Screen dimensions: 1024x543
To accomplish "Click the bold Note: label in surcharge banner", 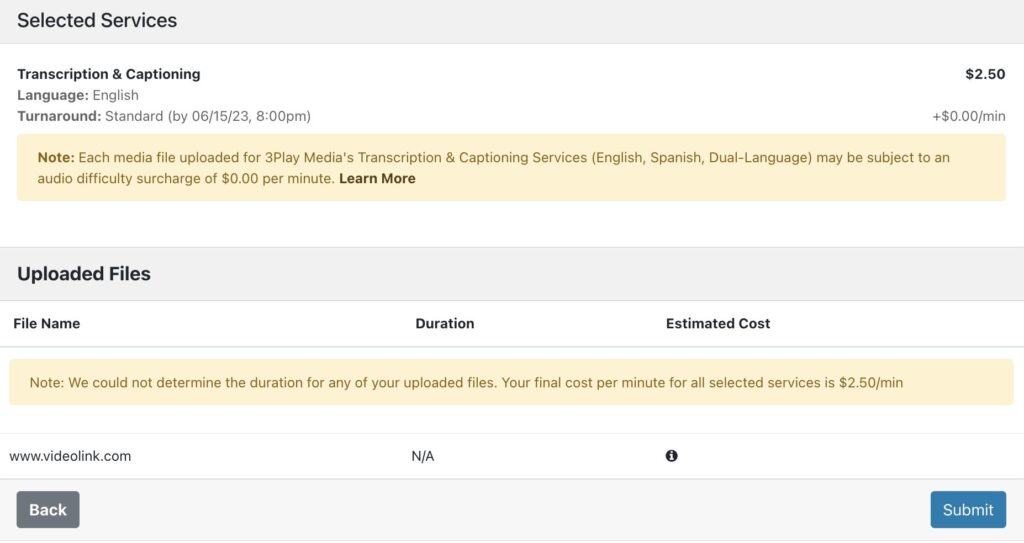I will tap(56, 158).
